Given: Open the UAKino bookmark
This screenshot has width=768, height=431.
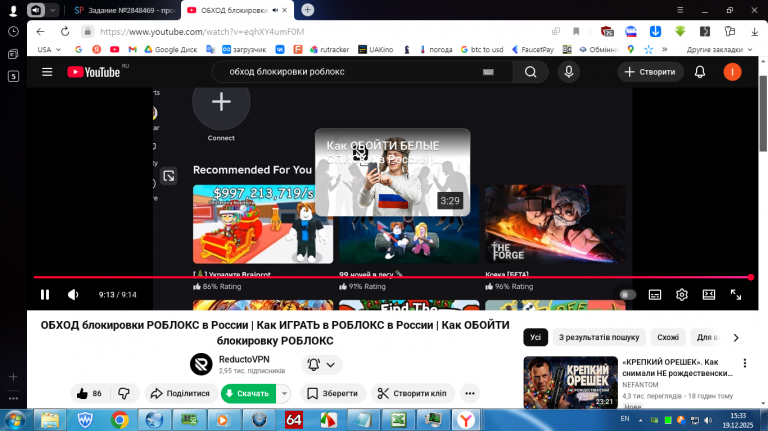Looking at the screenshot, I should point(376,49).
